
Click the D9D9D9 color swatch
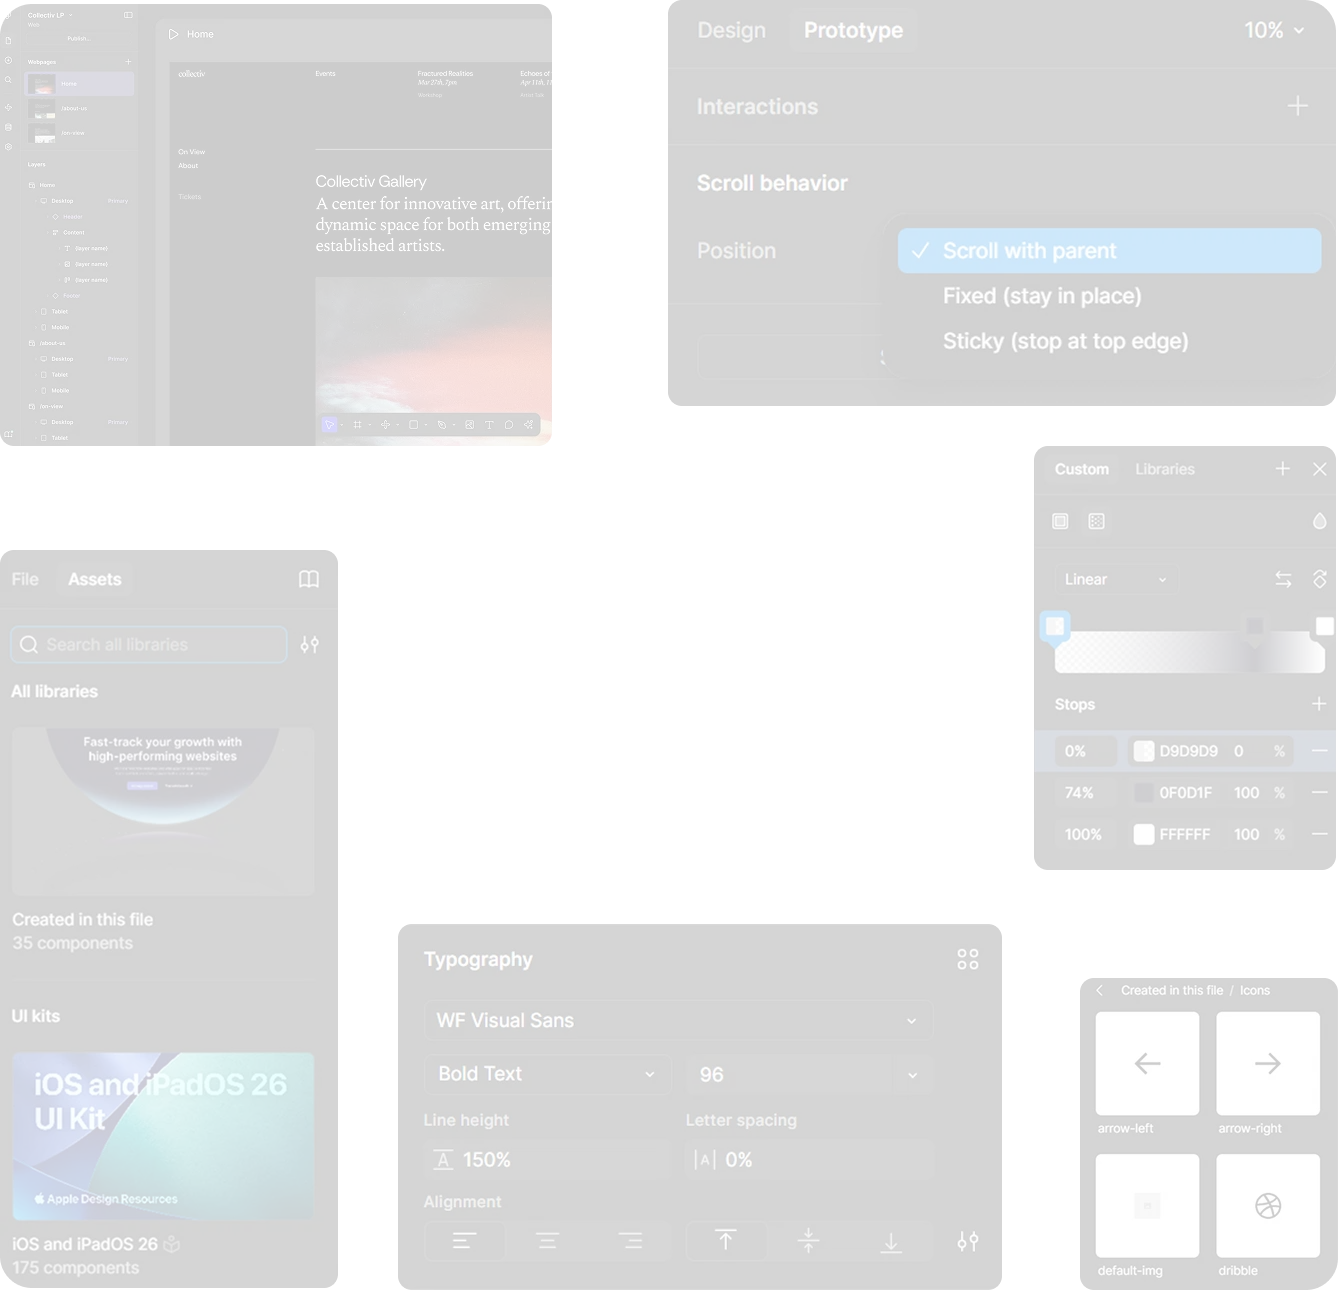(x=1144, y=751)
